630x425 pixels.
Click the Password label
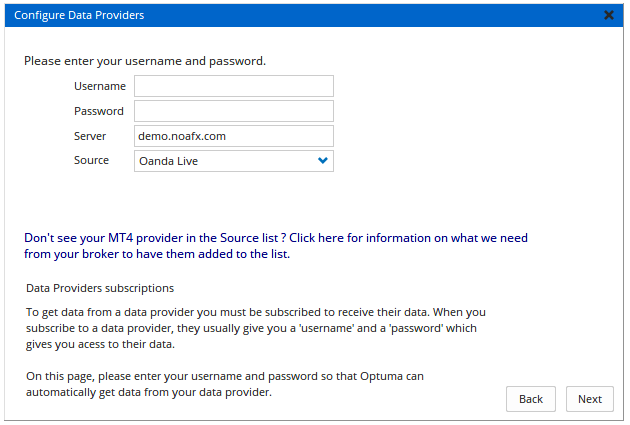[x=98, y=111]
